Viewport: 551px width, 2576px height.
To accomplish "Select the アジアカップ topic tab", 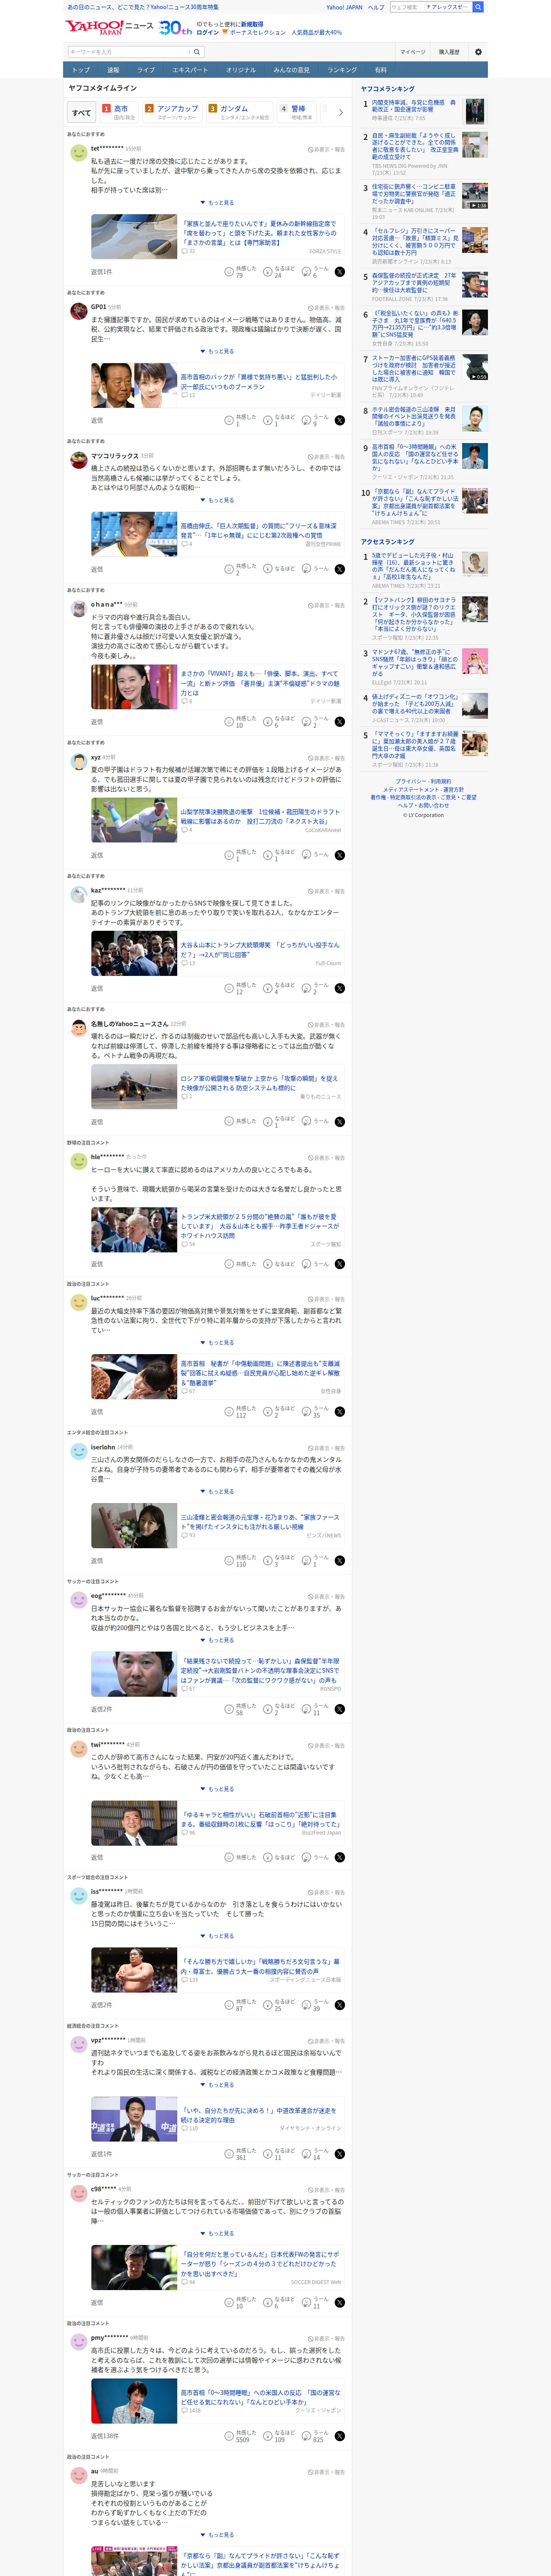I will pos(171,113).
